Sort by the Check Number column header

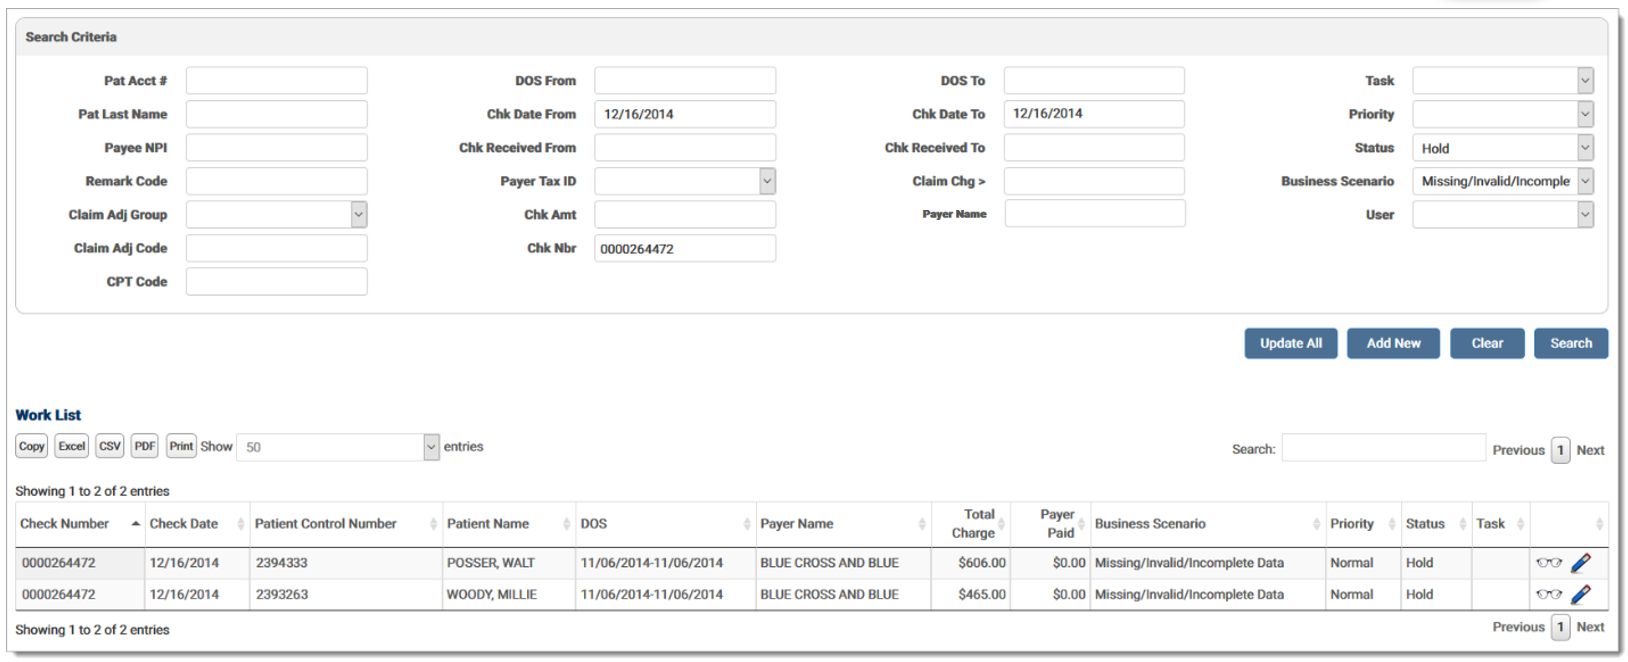65,524
